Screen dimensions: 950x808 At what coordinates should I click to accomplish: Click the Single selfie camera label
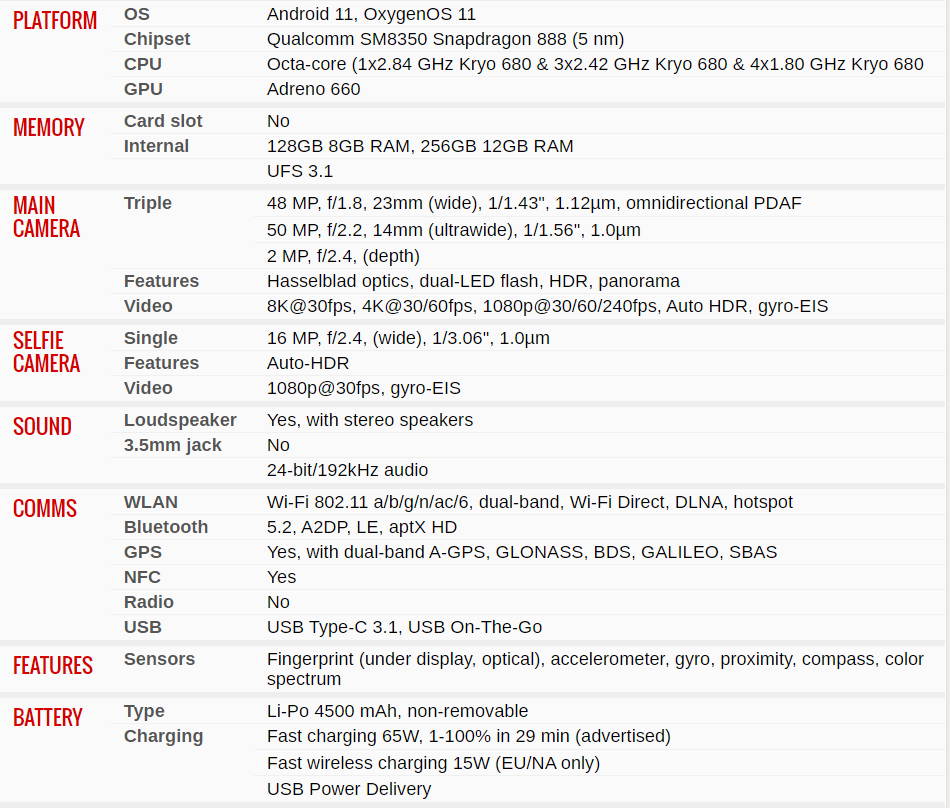point(151,338)
